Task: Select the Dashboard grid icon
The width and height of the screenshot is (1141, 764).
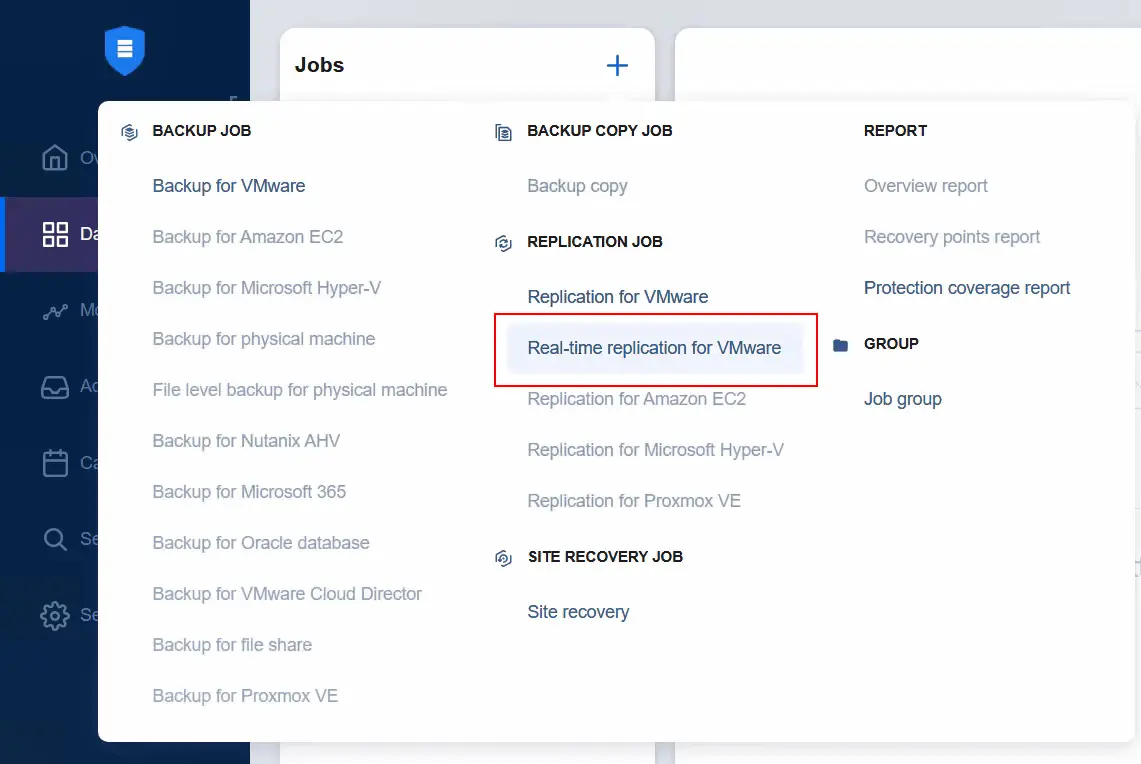Action: coord(54,234)
